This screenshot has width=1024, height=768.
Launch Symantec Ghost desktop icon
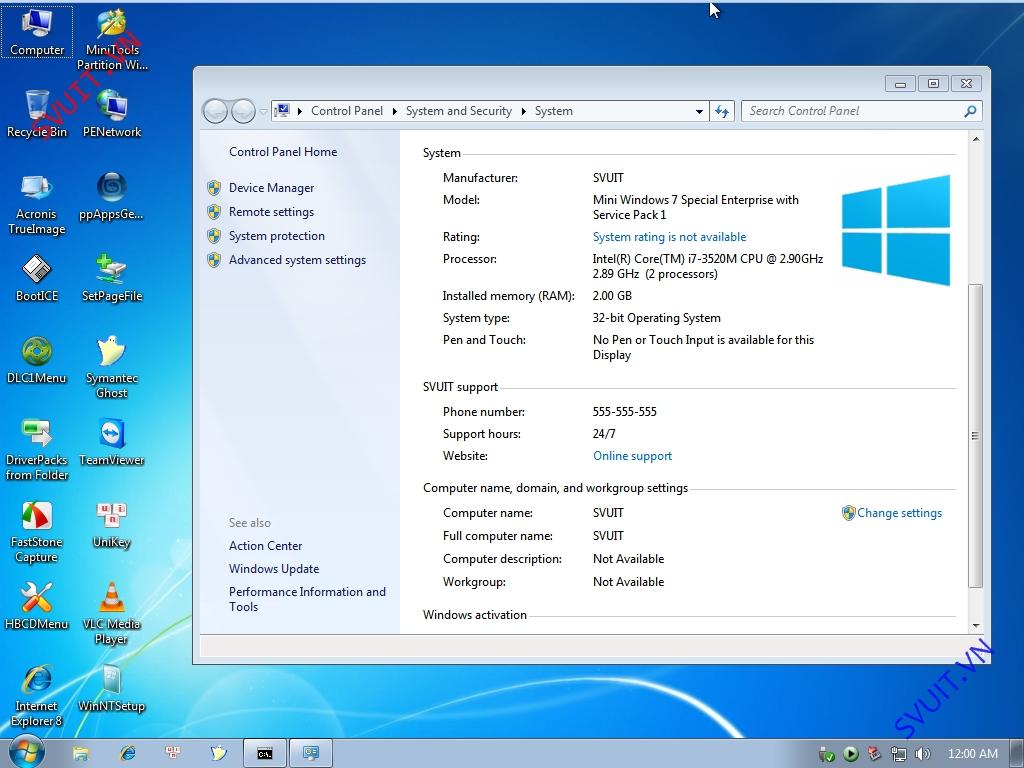tap(112, 367)
